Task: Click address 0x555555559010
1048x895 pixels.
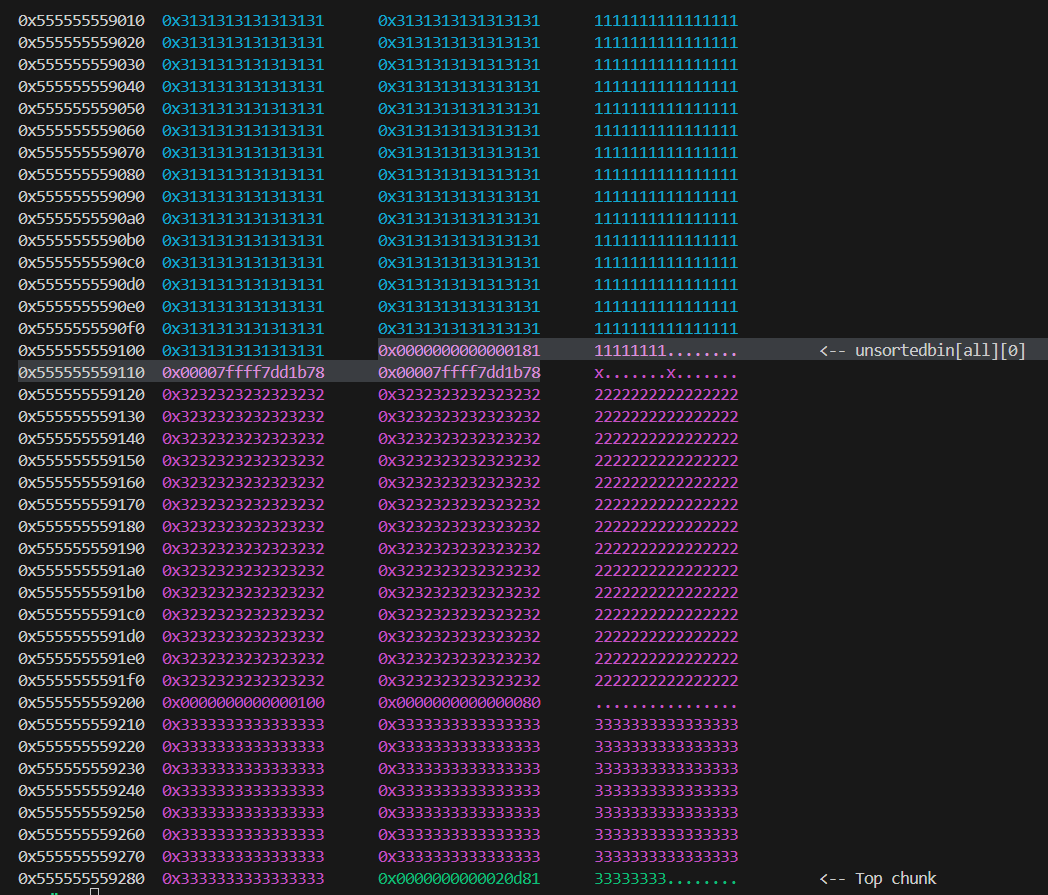Action: [x=81, y=21]
